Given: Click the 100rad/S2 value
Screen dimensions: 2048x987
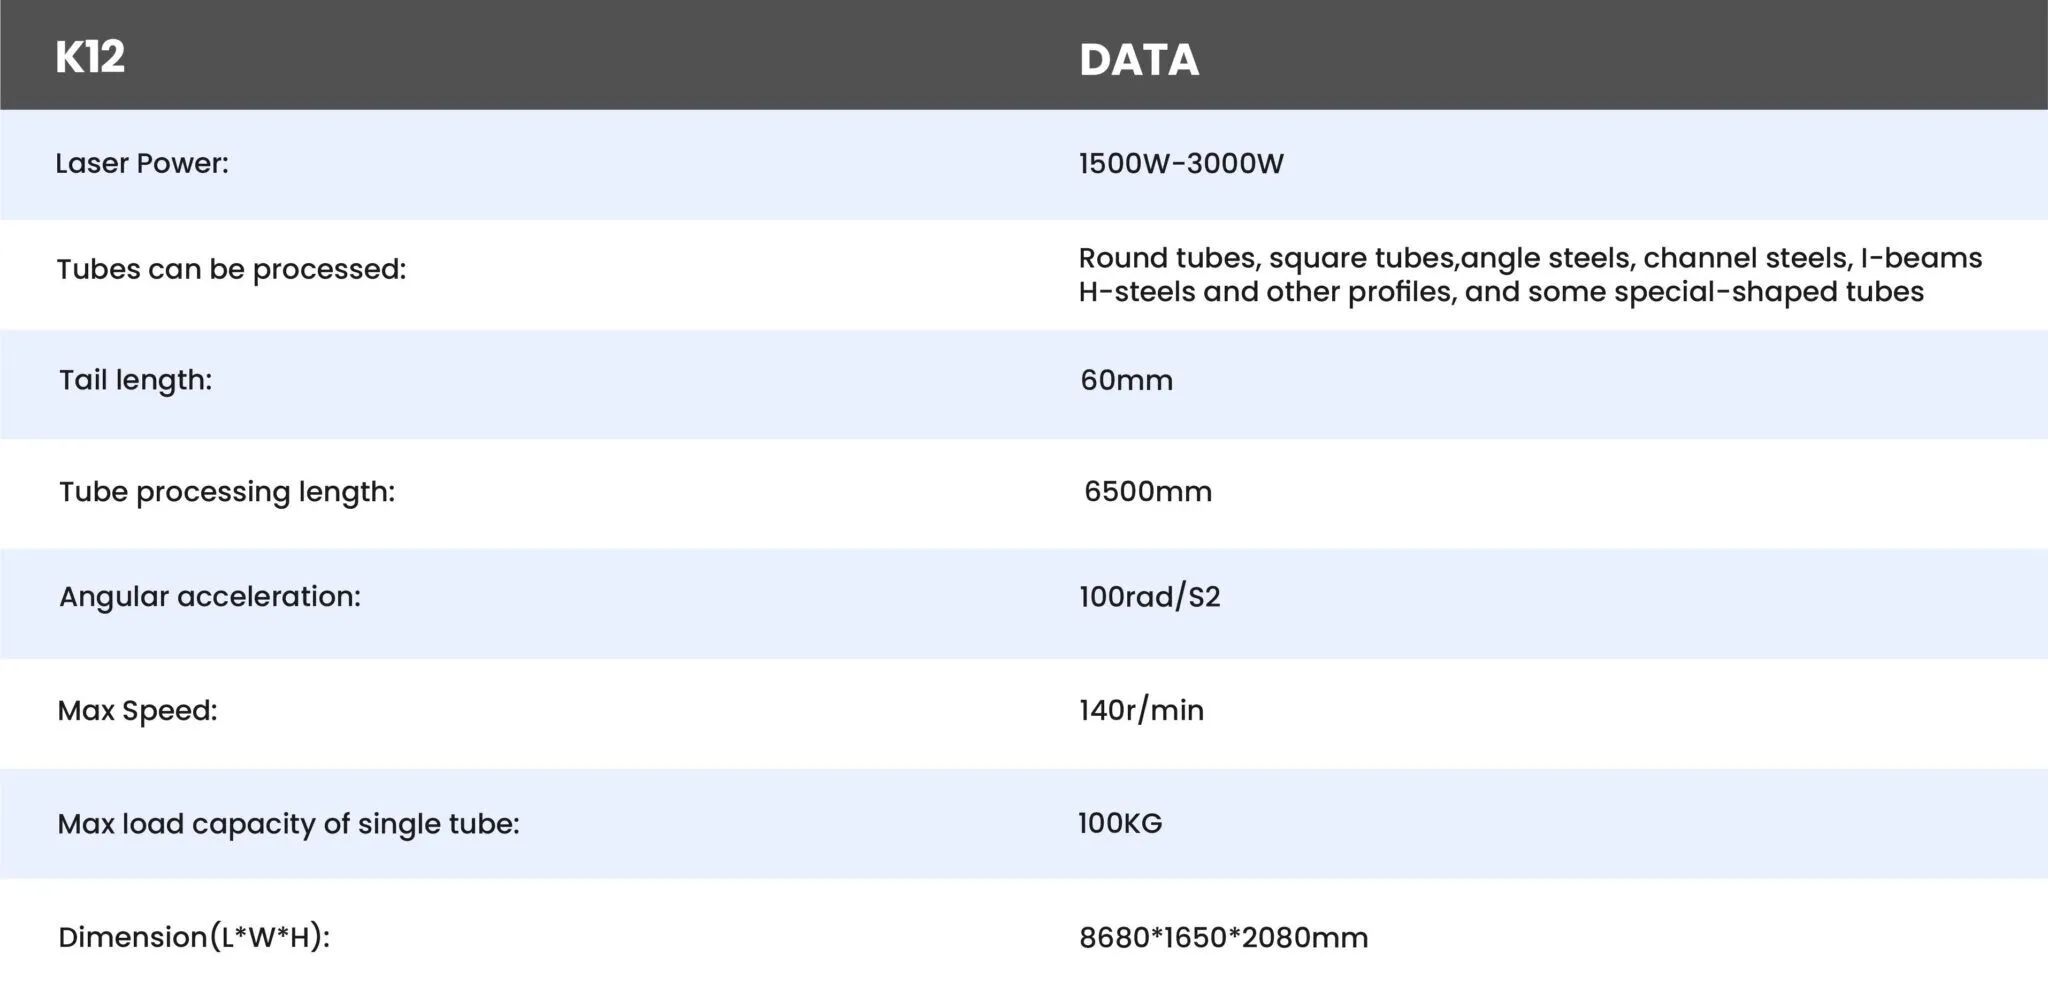Looking at the screenshot, I should click(1150, 597).
